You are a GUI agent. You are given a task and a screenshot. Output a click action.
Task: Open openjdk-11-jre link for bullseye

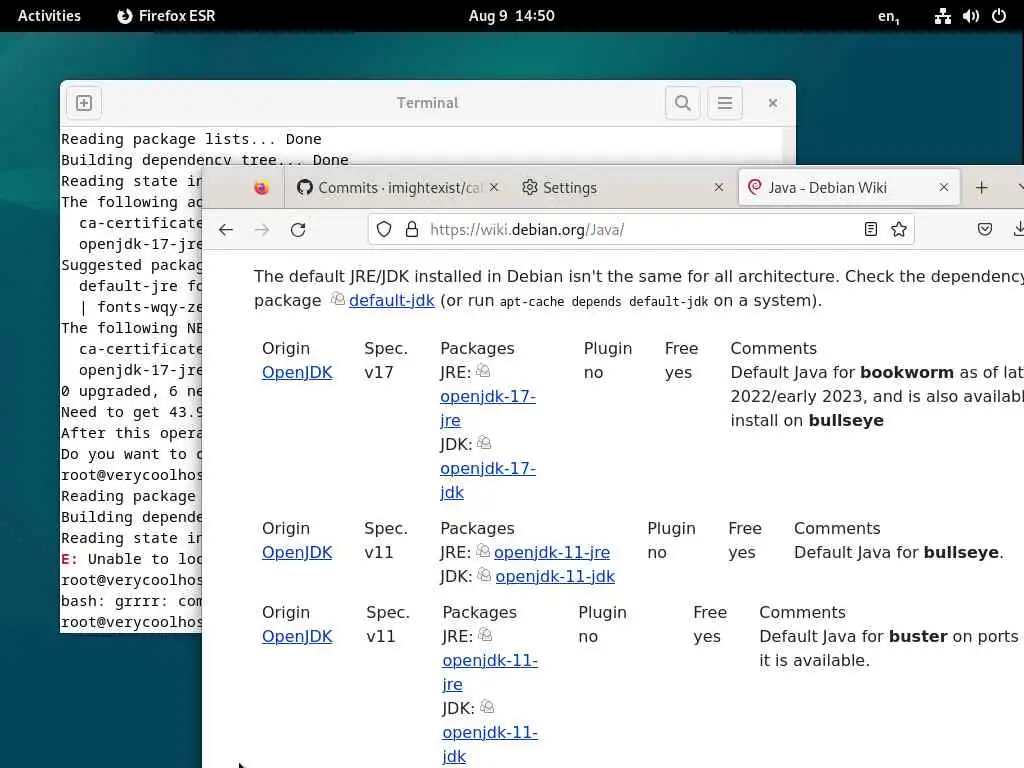[x=552, y=552]
